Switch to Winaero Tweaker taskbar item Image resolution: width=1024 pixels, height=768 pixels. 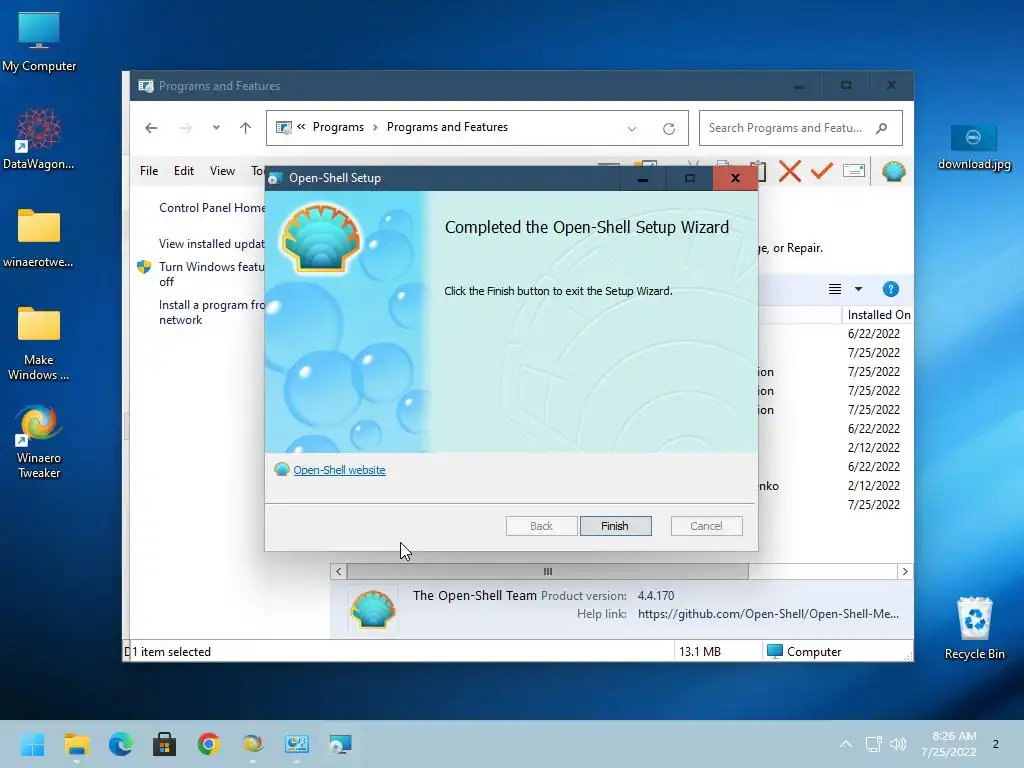click(253, 744)
